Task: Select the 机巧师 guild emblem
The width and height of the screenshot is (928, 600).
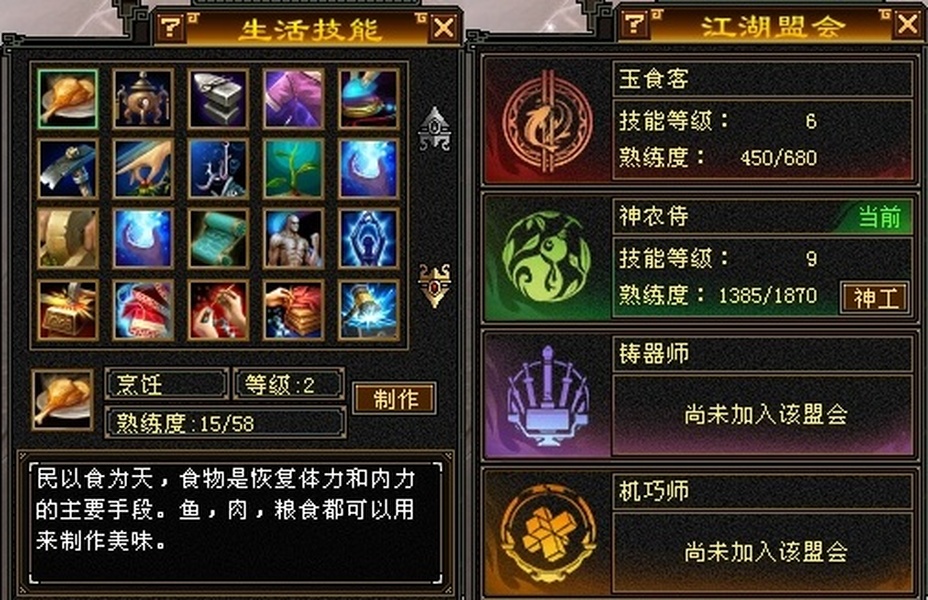Action: [547, 533]
